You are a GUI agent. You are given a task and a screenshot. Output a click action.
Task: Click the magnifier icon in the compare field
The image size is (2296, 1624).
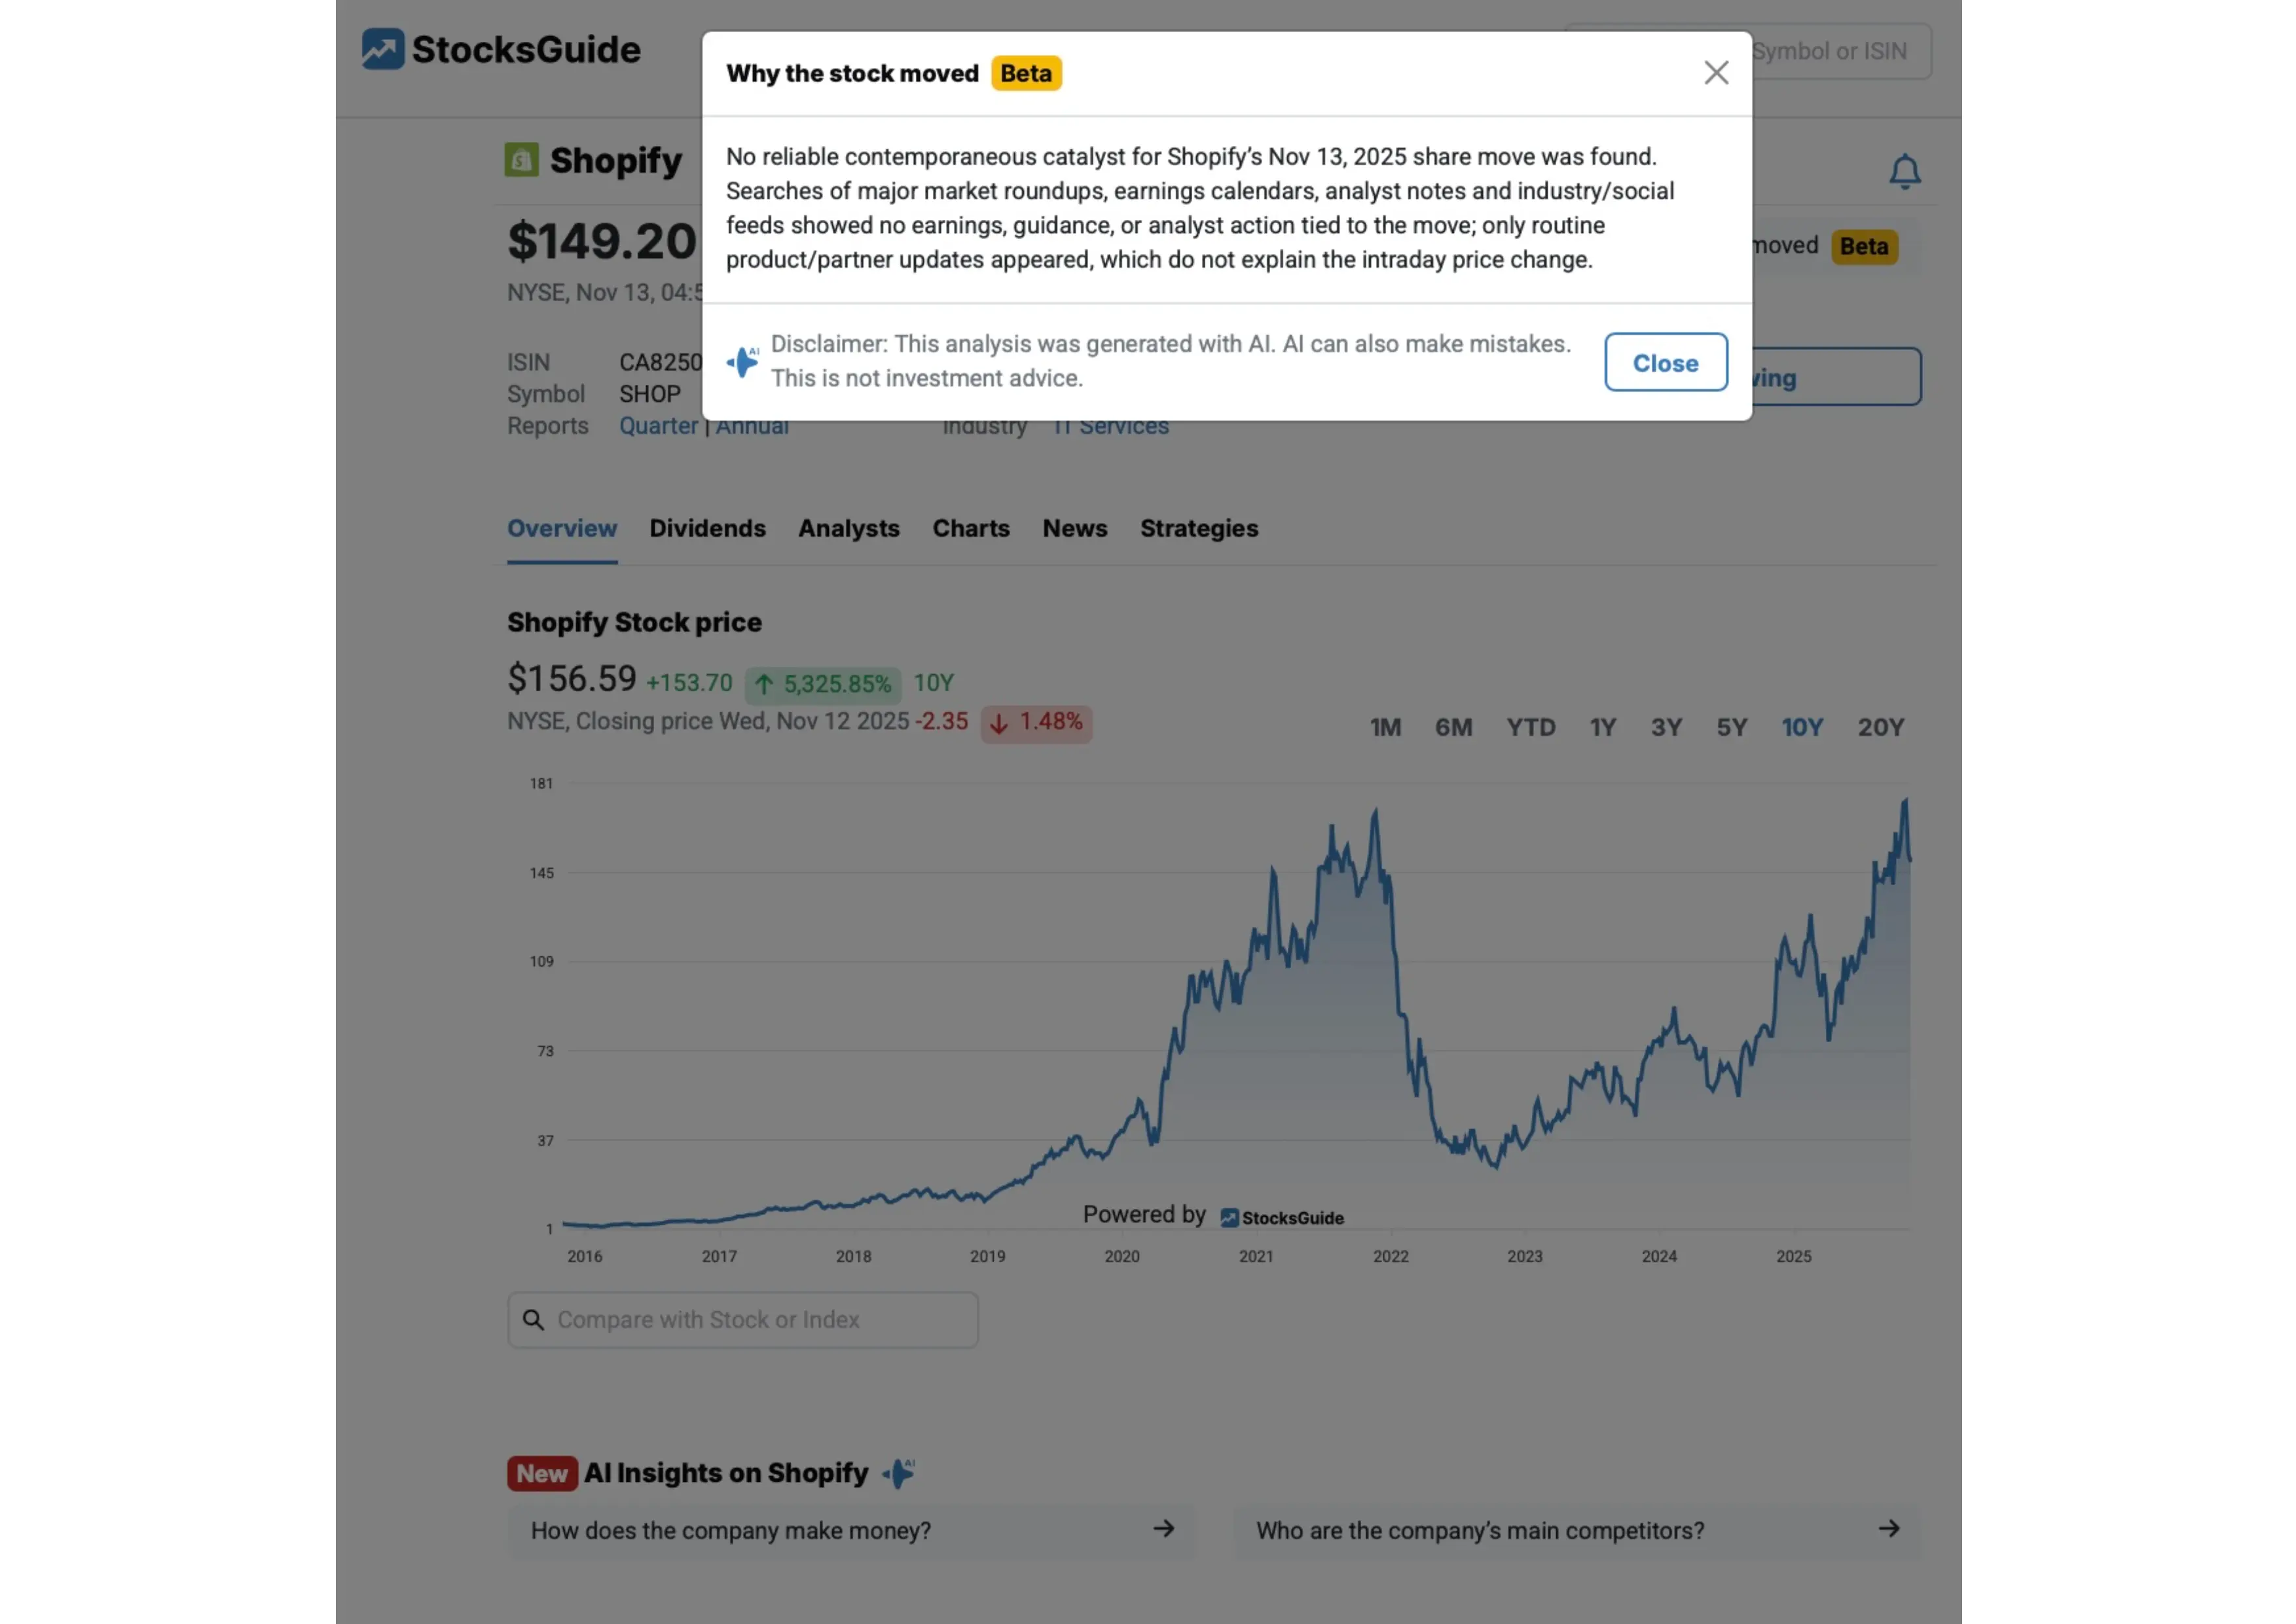[534, 1319]
